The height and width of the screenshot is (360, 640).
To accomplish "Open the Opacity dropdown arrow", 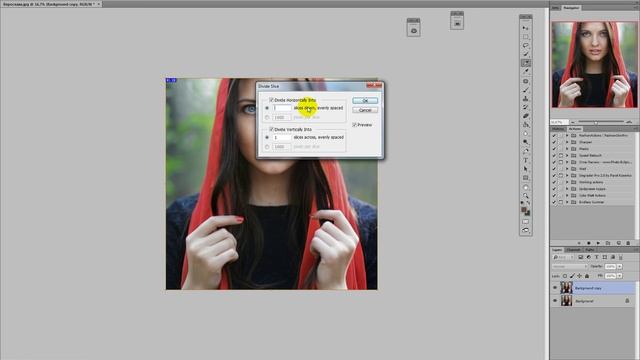I will [620, 267].
